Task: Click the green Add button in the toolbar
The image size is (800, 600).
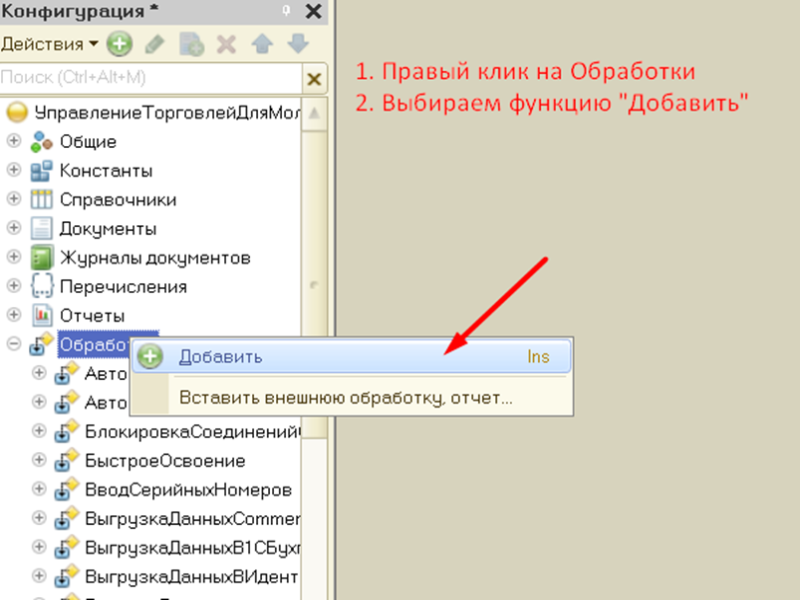Action: (119, 44)
